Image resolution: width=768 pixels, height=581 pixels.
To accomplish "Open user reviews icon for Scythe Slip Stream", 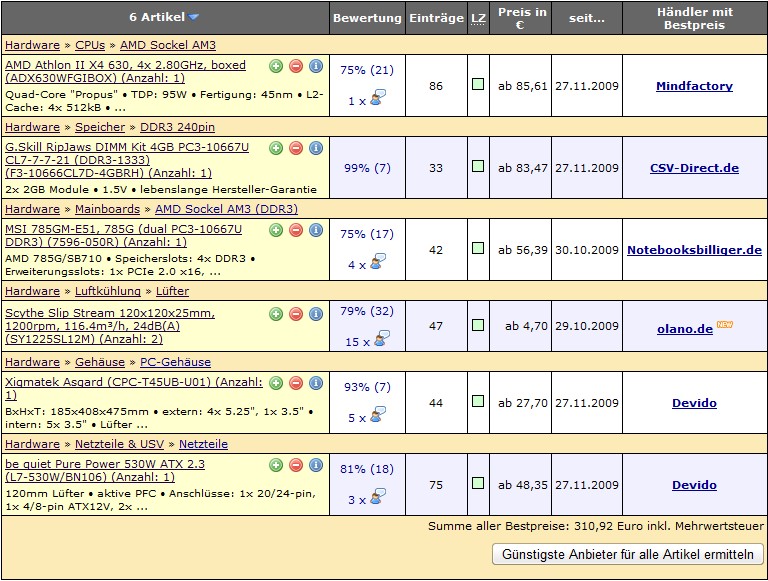I will (x=382, y=339).
